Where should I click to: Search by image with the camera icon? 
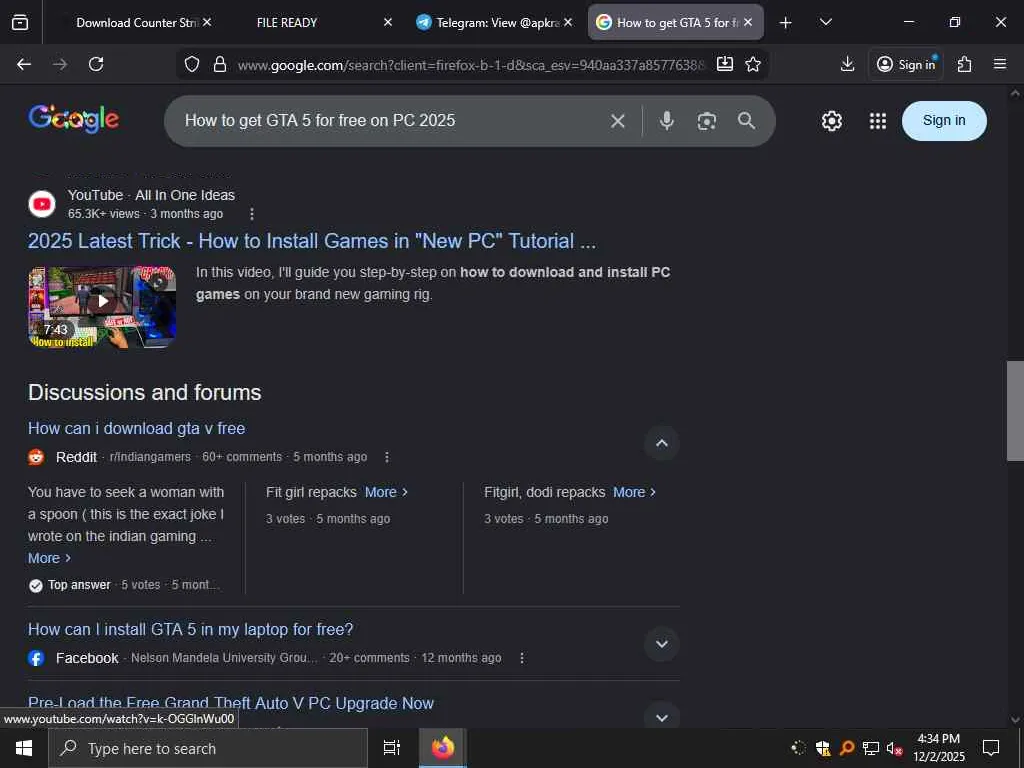[707, 121]
